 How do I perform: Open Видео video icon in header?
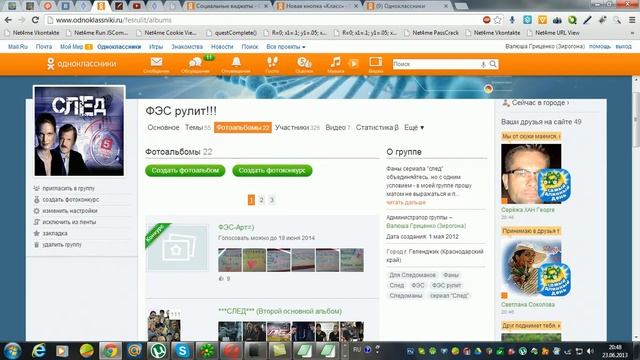376,64
